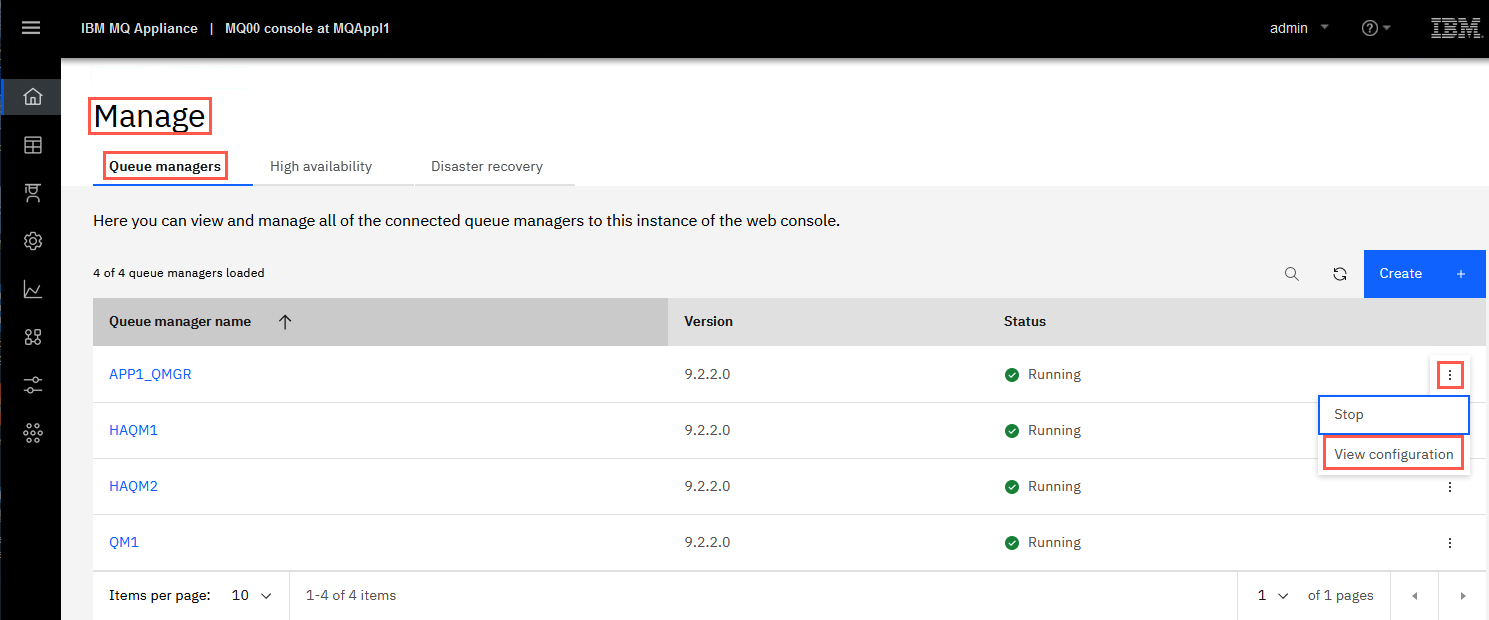Choose View configuration from the menu
This screenshot has width=1489, height=620.
coord(1394,454)
